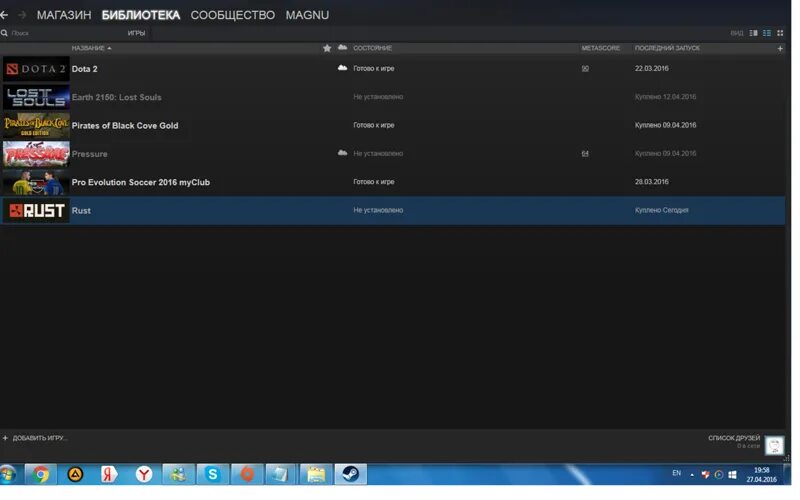Click the Steam taskbar icon
The image size is (800, 500).
tap(350, 474)
